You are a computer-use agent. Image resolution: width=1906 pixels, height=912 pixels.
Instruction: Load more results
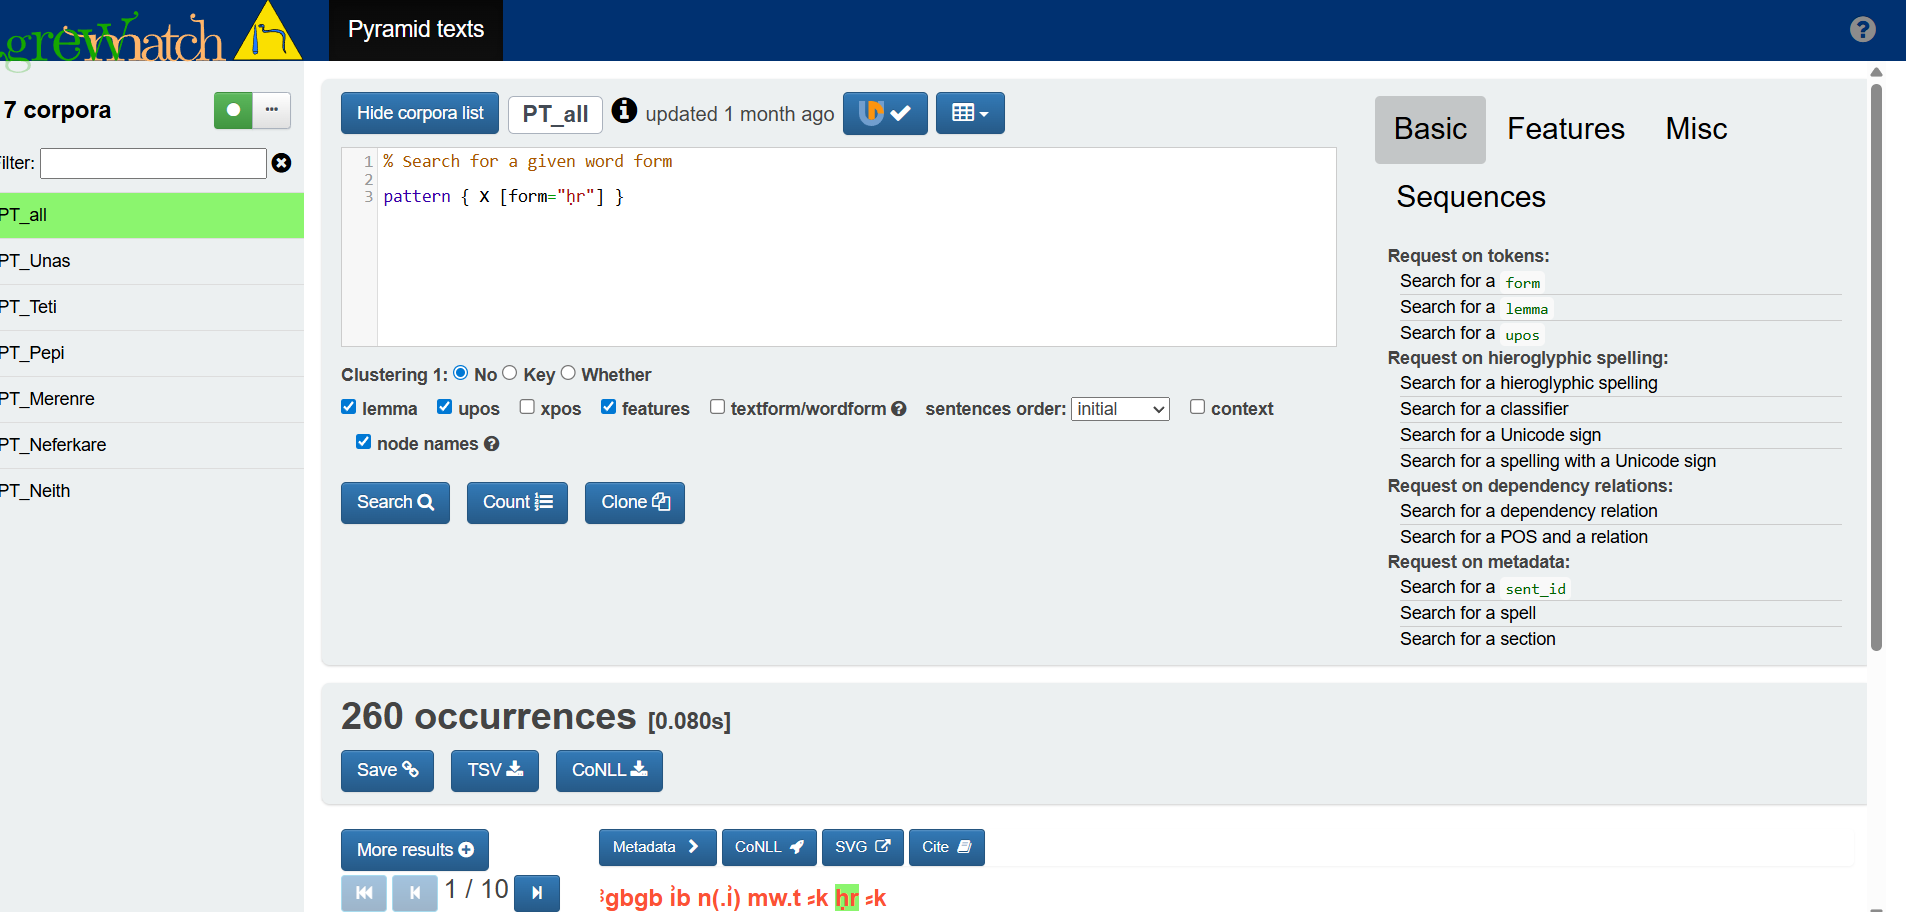tap(414, 849)
